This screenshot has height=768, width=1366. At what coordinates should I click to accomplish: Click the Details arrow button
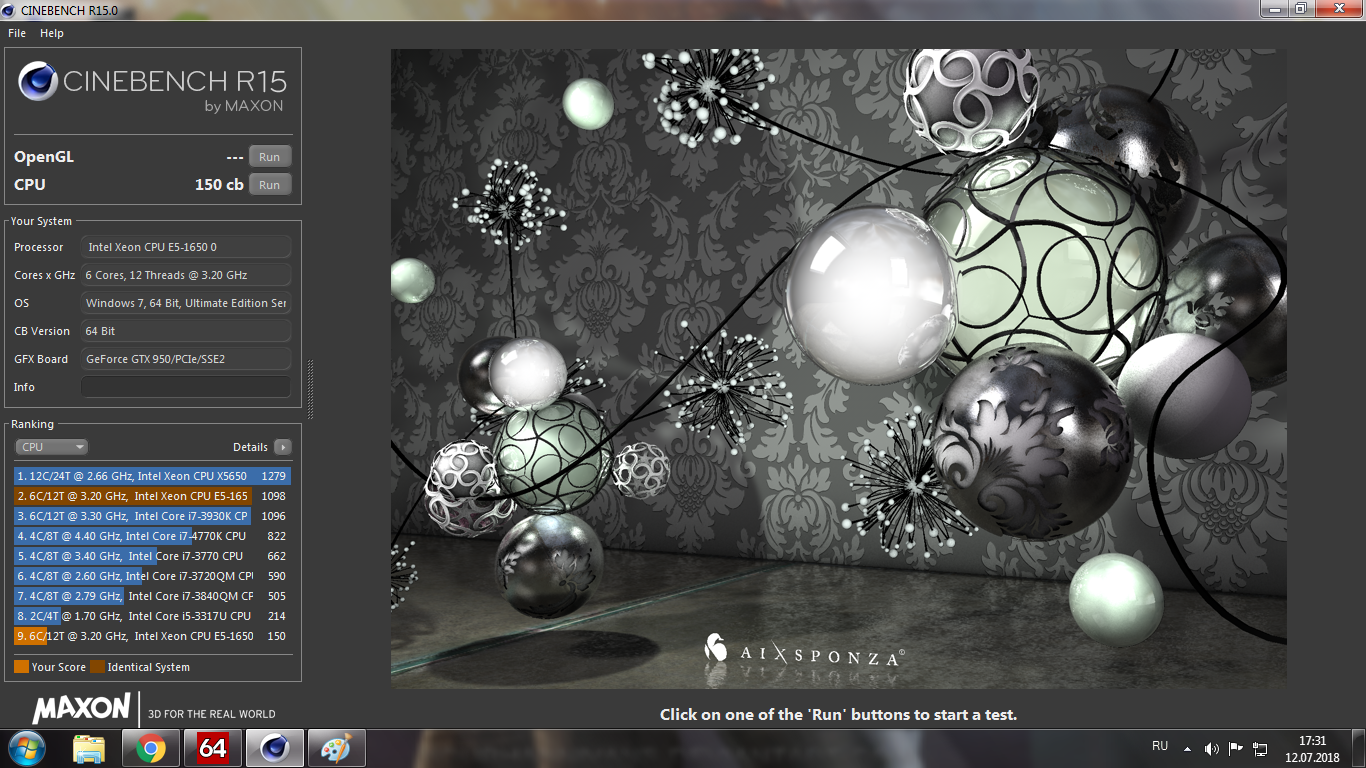283,447
